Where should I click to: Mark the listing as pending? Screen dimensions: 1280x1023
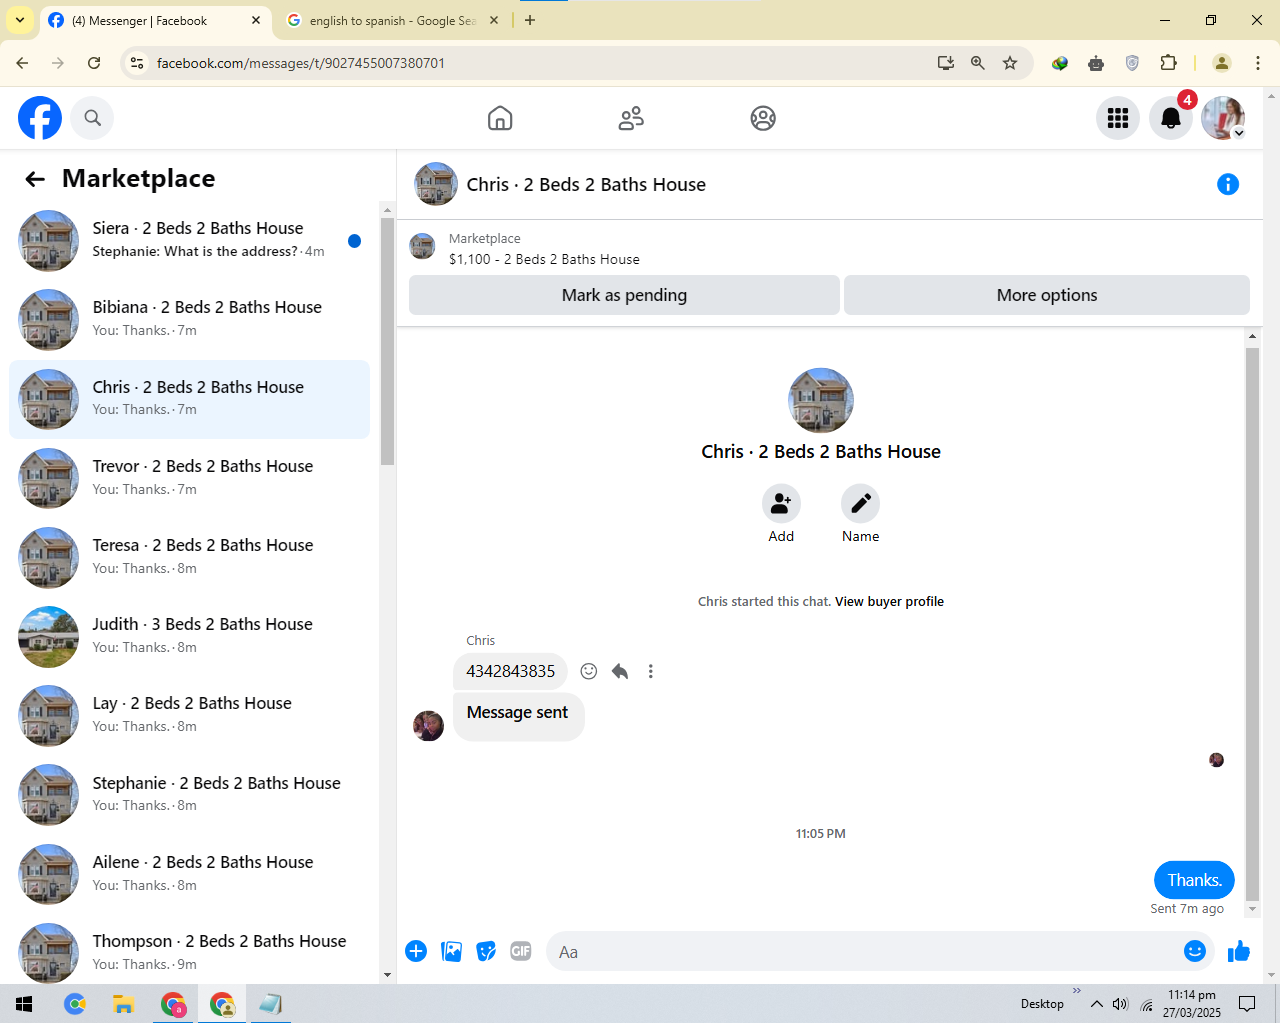click(x=624, y=295)
